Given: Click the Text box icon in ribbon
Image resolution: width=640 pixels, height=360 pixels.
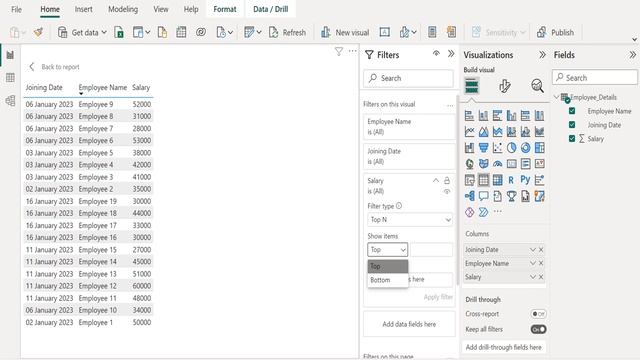Looking at the screenshot, I should (x=384, y=32).
